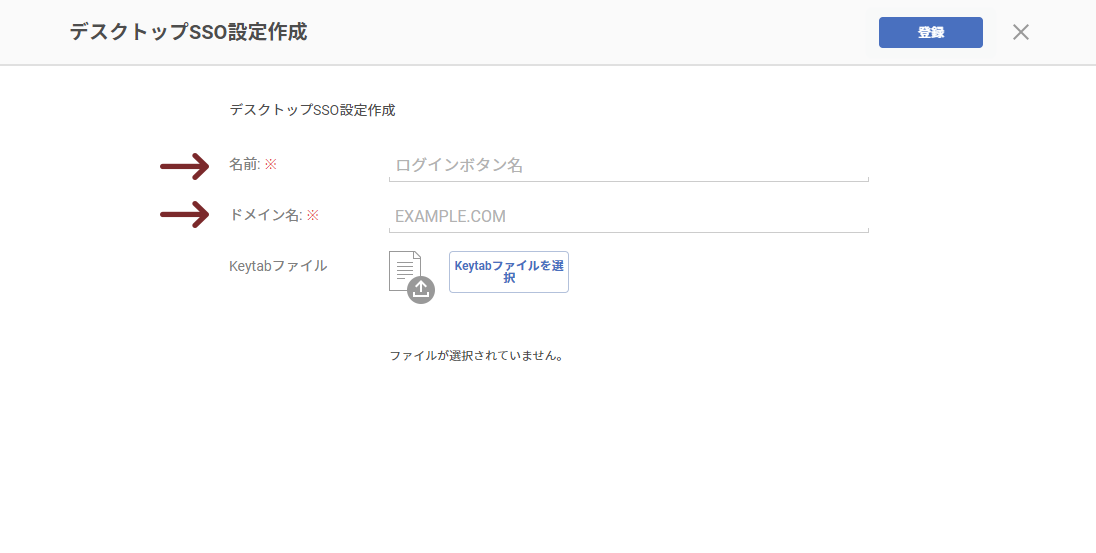Viewport: 1096px width, 553px height.
Task: Select the 名前 field label
Action: tap(244, 164)
